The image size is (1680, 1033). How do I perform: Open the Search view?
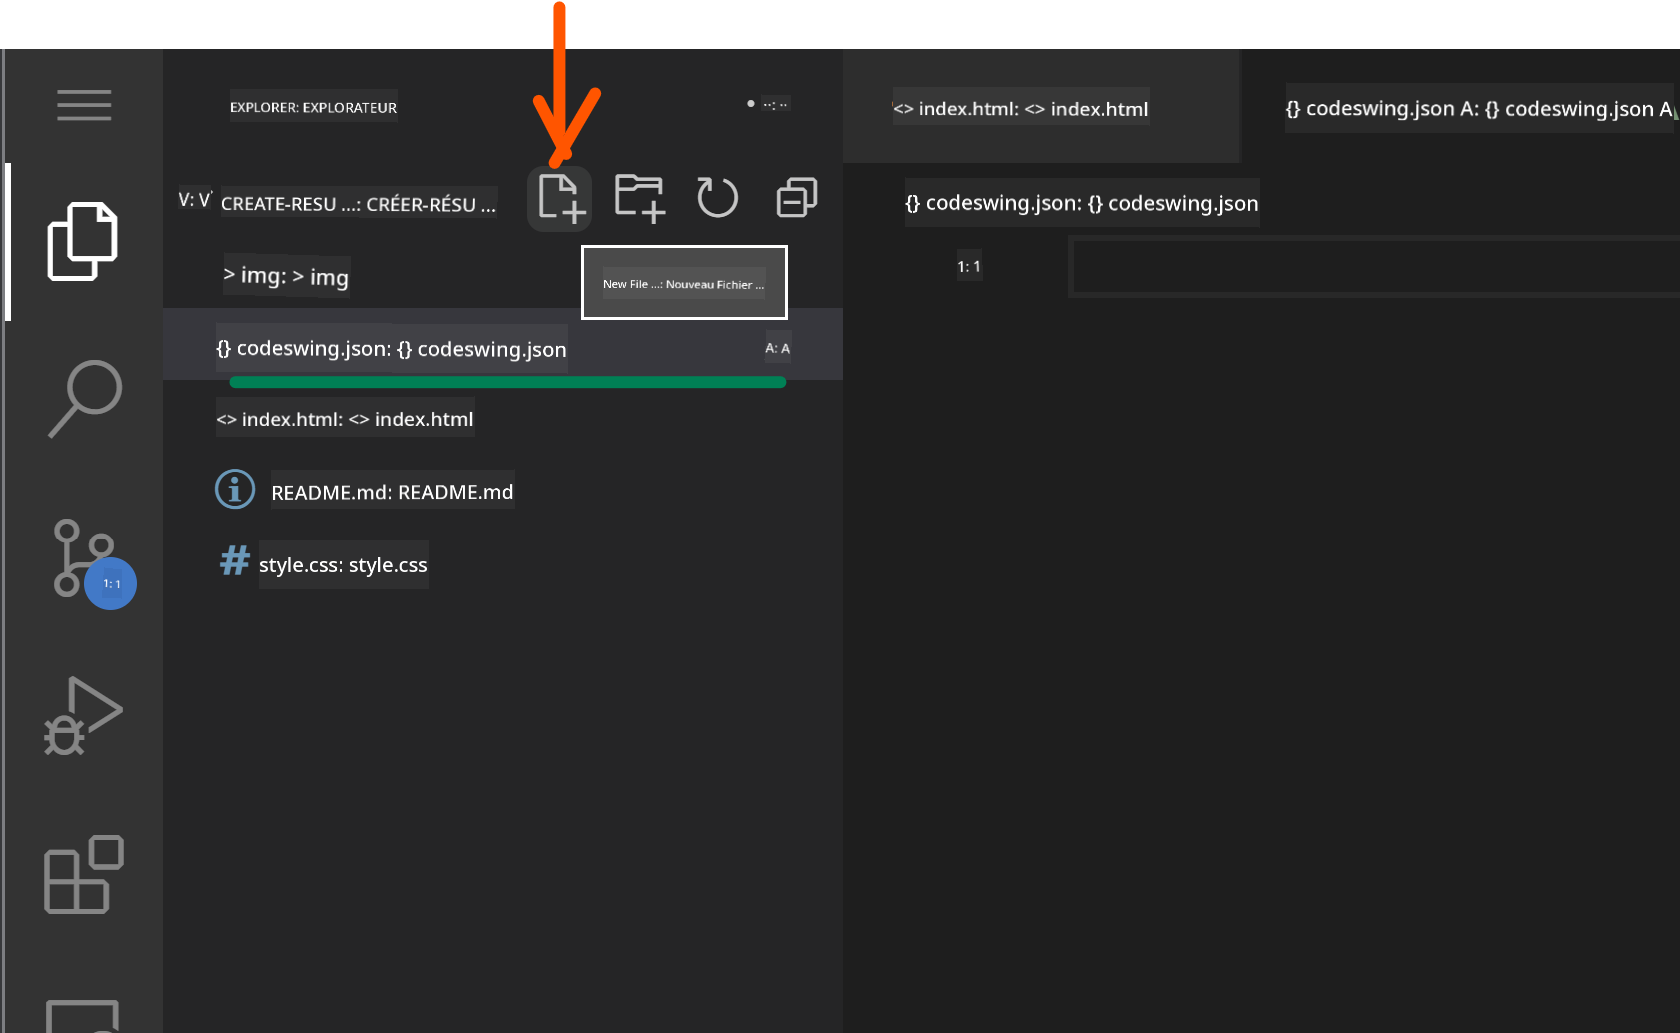click(x=84, y=398)
